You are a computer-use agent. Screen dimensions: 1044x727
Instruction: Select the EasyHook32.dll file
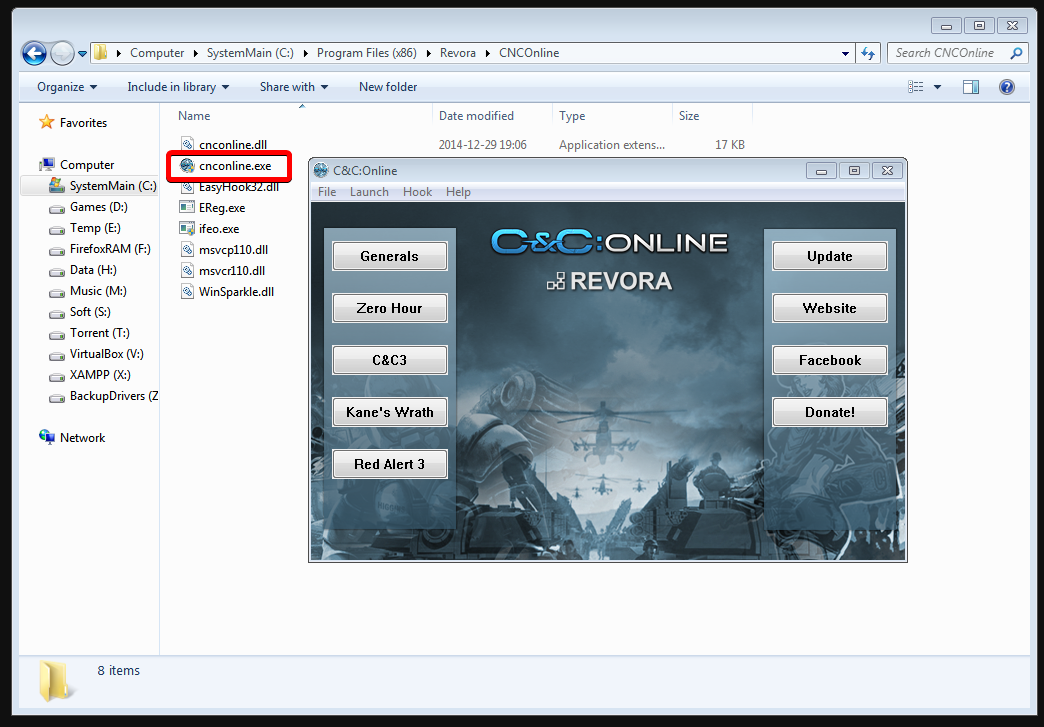(x=230, y=187)
